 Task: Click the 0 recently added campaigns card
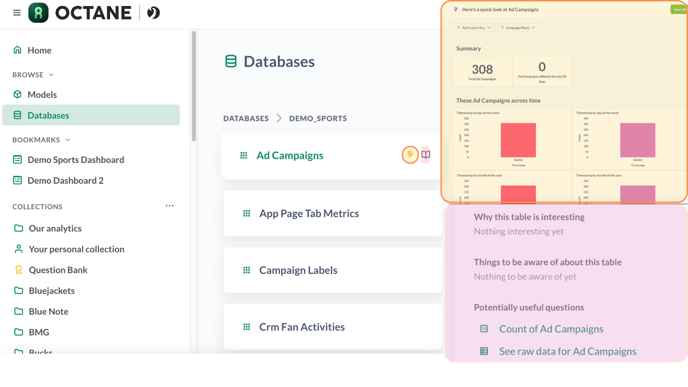[x=542, y=71]
